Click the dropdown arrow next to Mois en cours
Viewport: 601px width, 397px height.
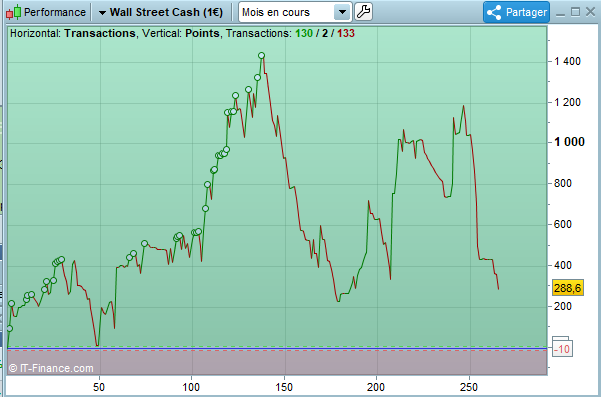click(342, 12)
